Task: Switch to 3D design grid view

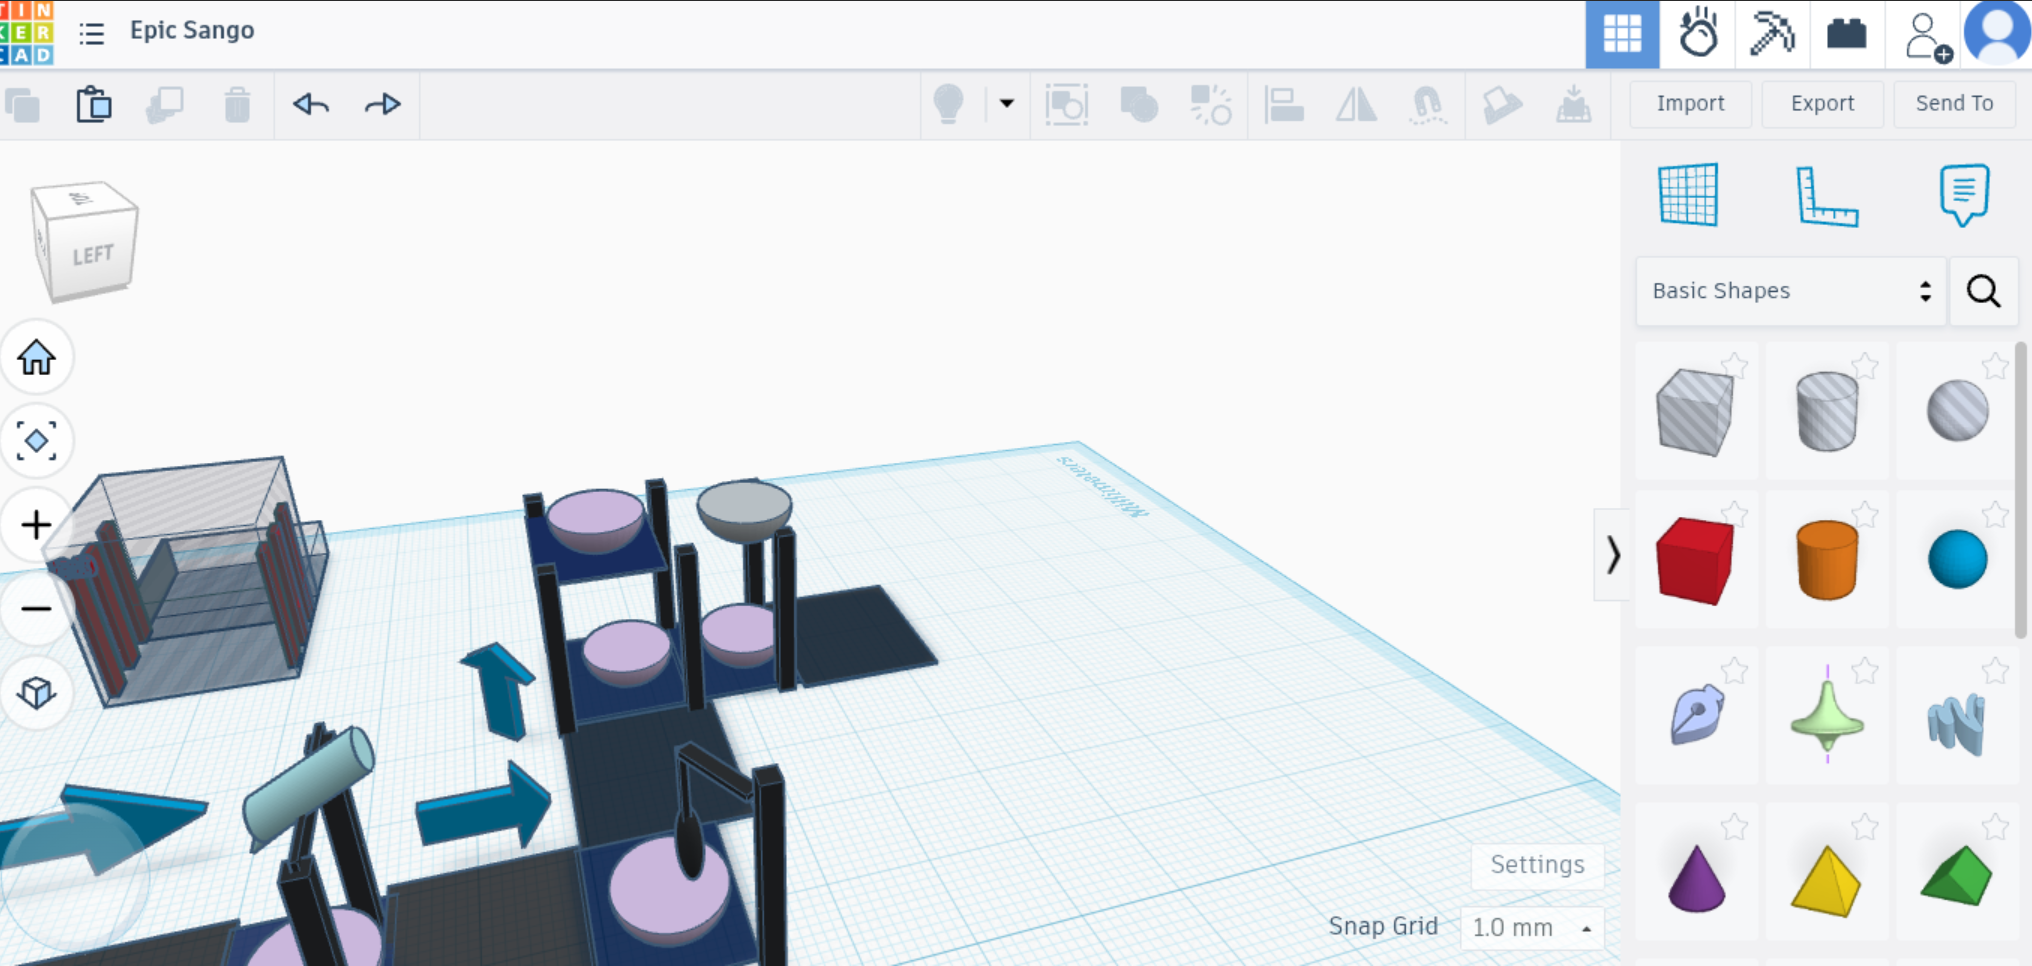Action: 1622,34
